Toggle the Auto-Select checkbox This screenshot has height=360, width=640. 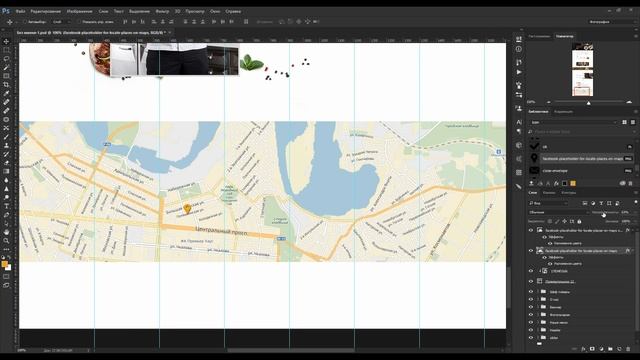[x=24, y=22]
